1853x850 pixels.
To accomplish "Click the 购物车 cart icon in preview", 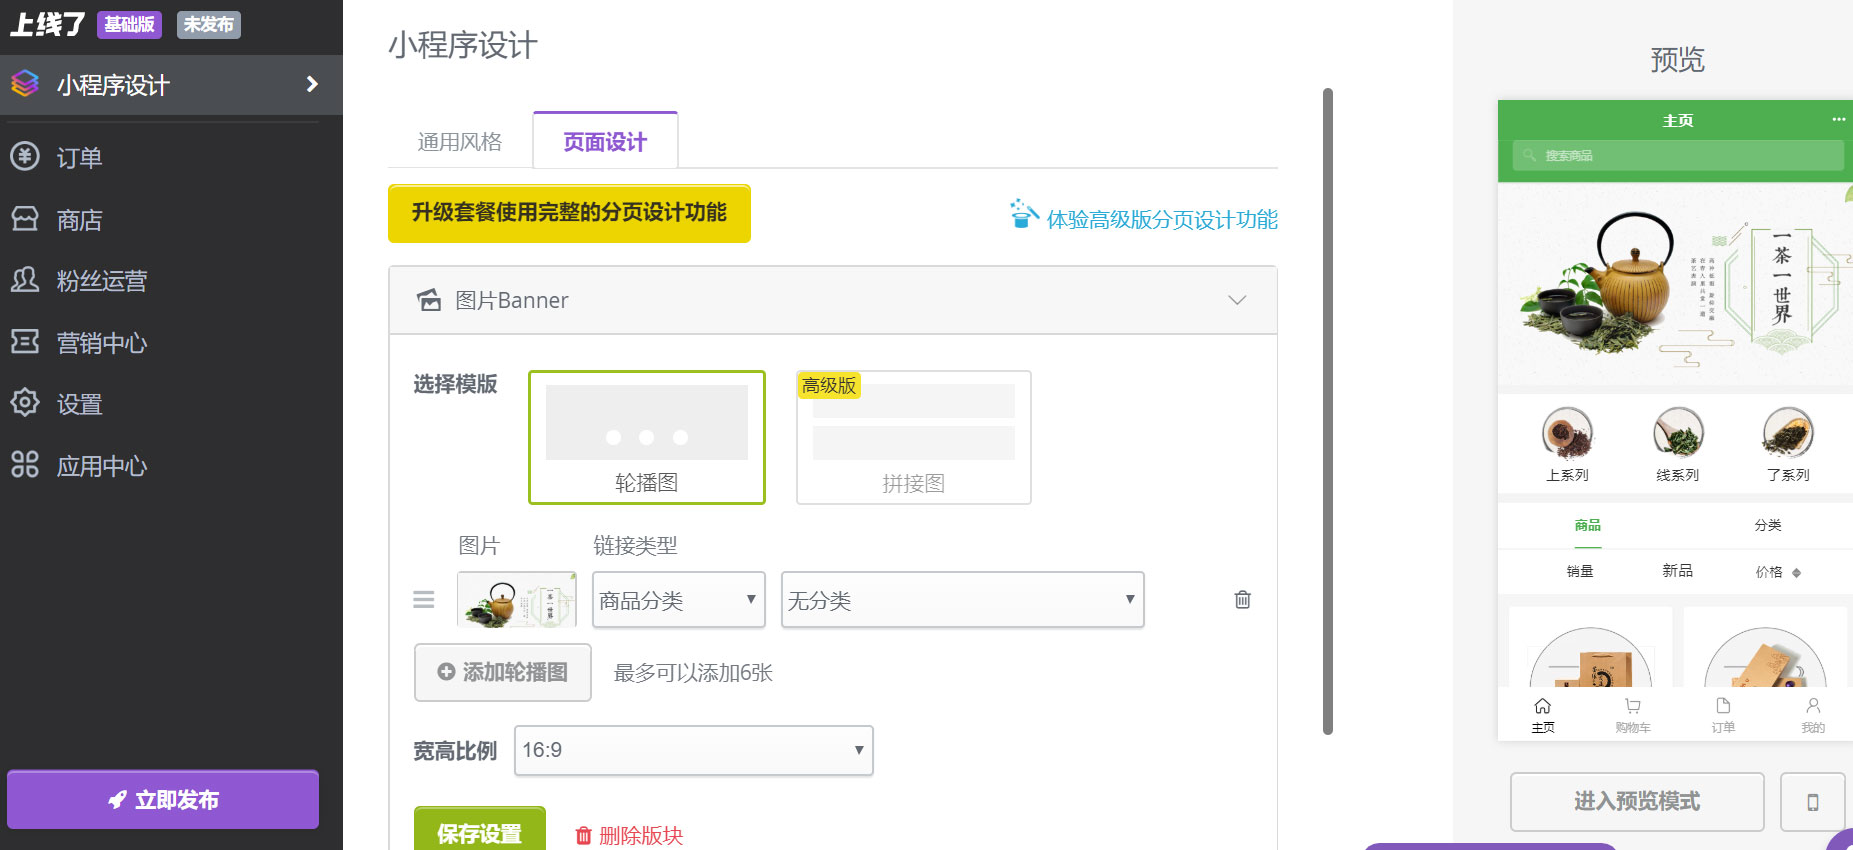I will click(1633, 706).
